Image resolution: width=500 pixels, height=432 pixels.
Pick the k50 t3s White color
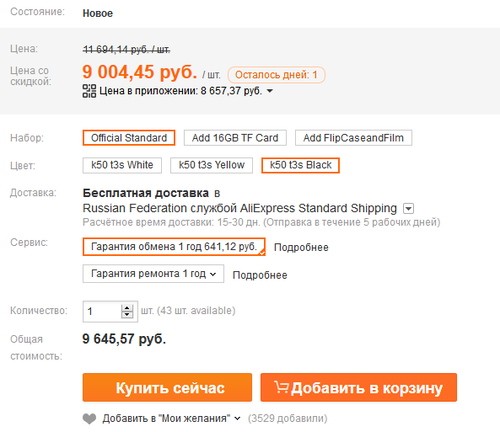pyautogui.click(x=122, y=165)
